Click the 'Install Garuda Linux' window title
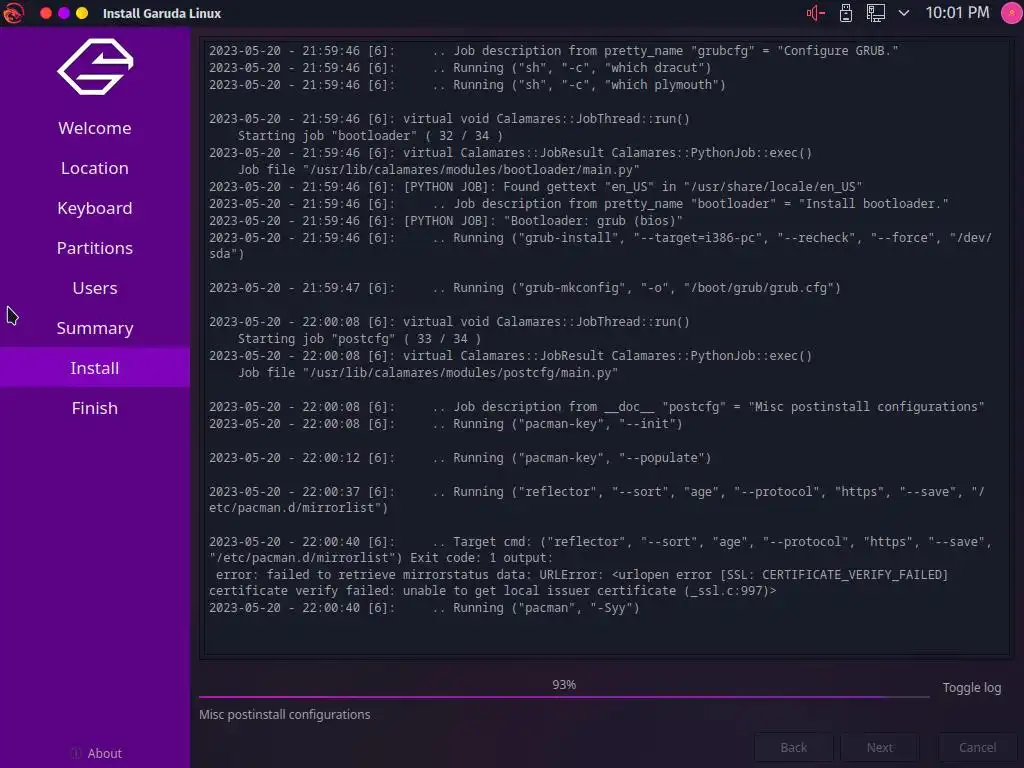This screenshot has height=768, width=1024. pos(162,13)
